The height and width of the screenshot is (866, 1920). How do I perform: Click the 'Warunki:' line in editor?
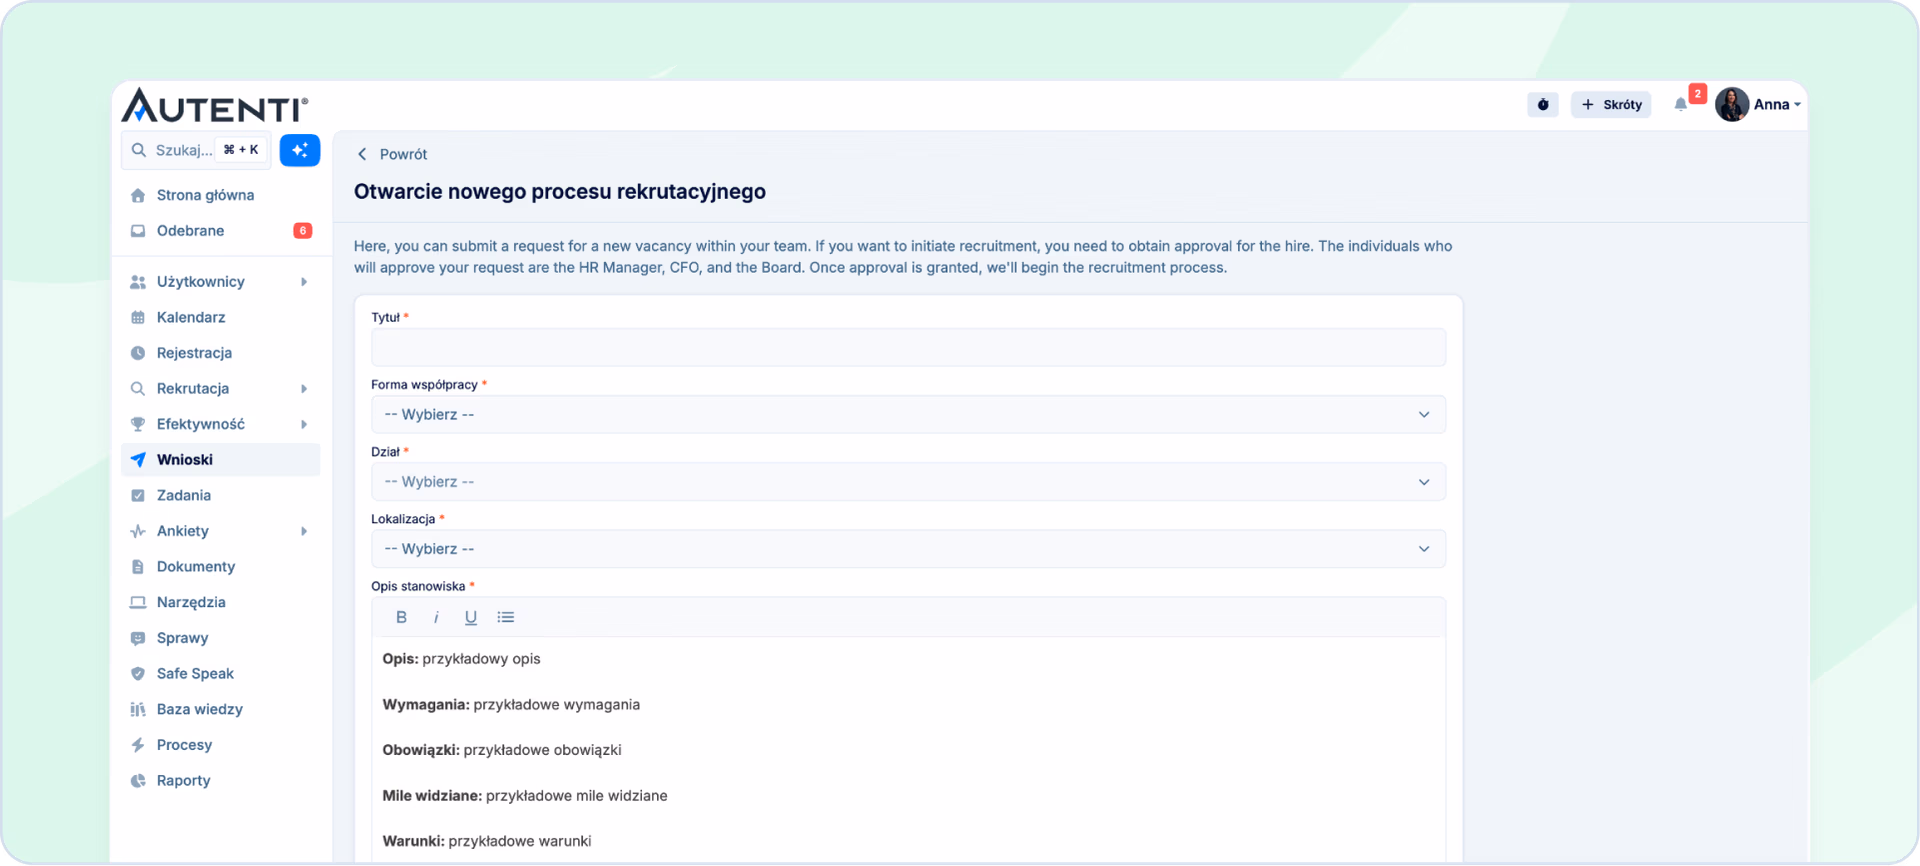click(487, 841)
